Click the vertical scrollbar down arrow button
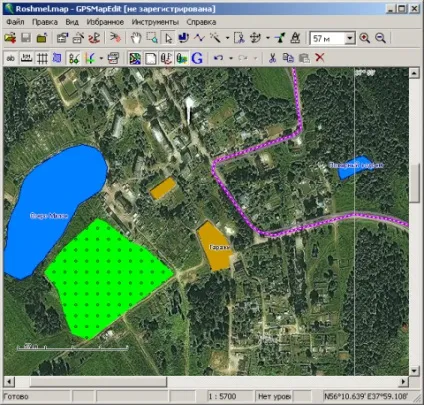Image resolution: width=424 pixels, height=405 pixels. (x=414, y=371)
